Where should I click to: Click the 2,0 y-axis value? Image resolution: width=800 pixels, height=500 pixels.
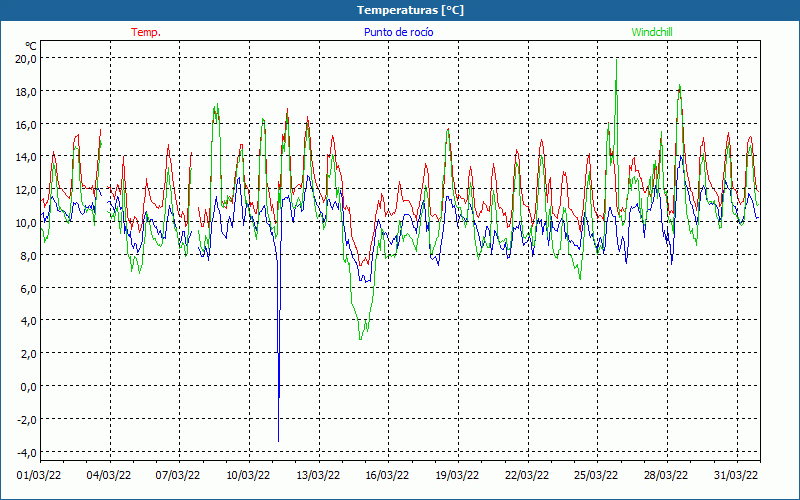pos(29,354)
